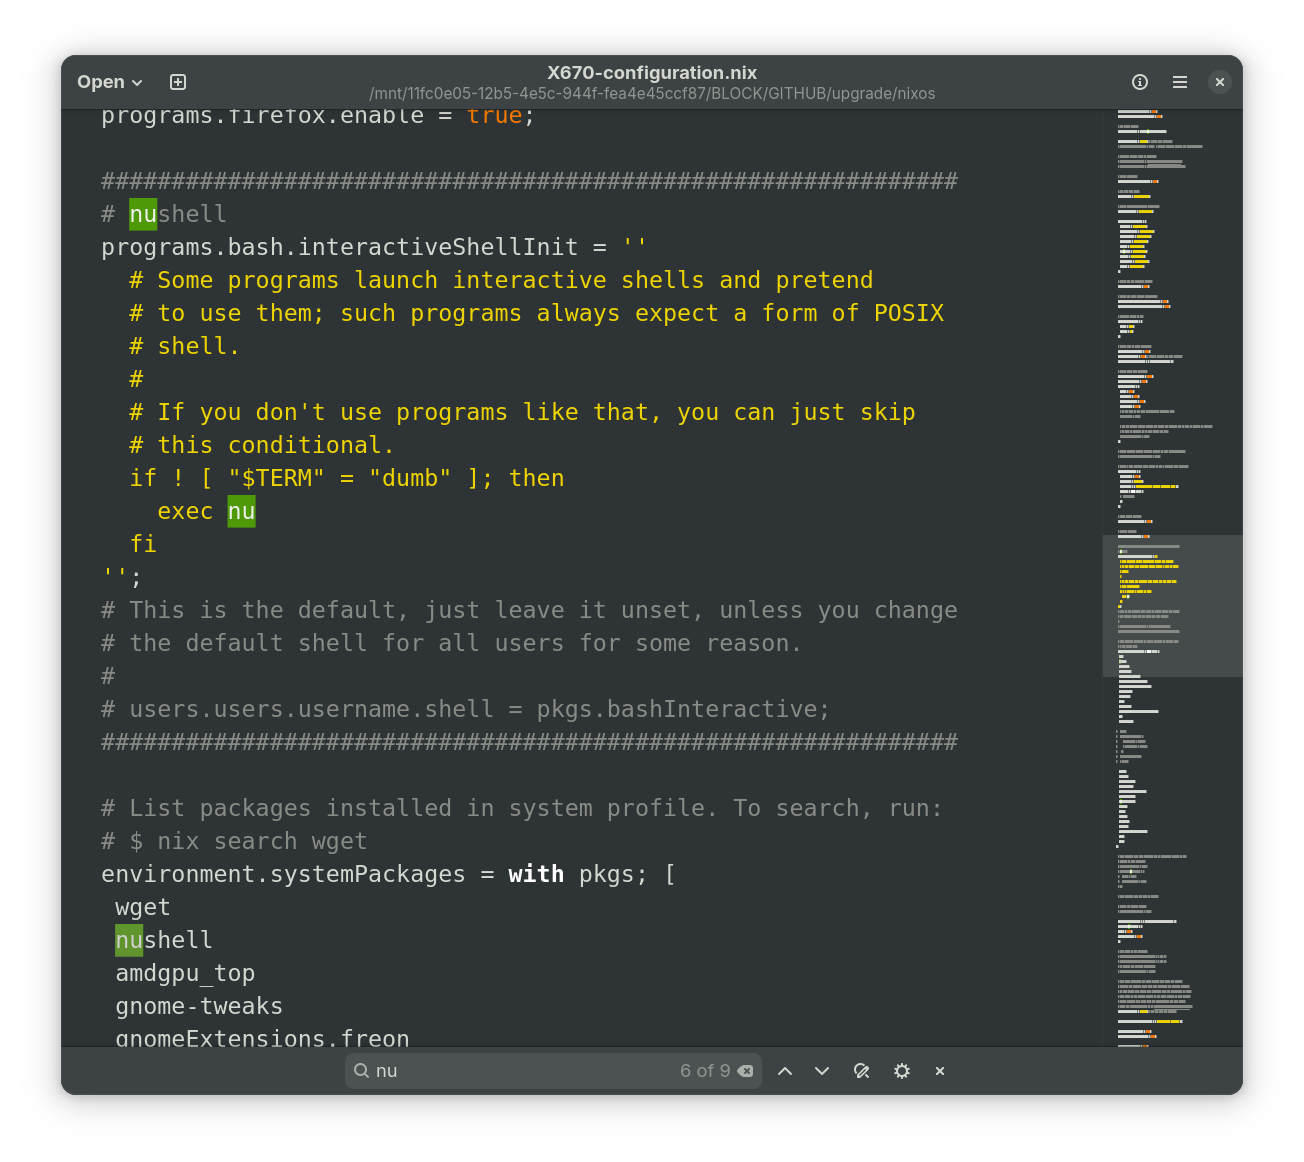Clear the search text entry

point(745,1071)
